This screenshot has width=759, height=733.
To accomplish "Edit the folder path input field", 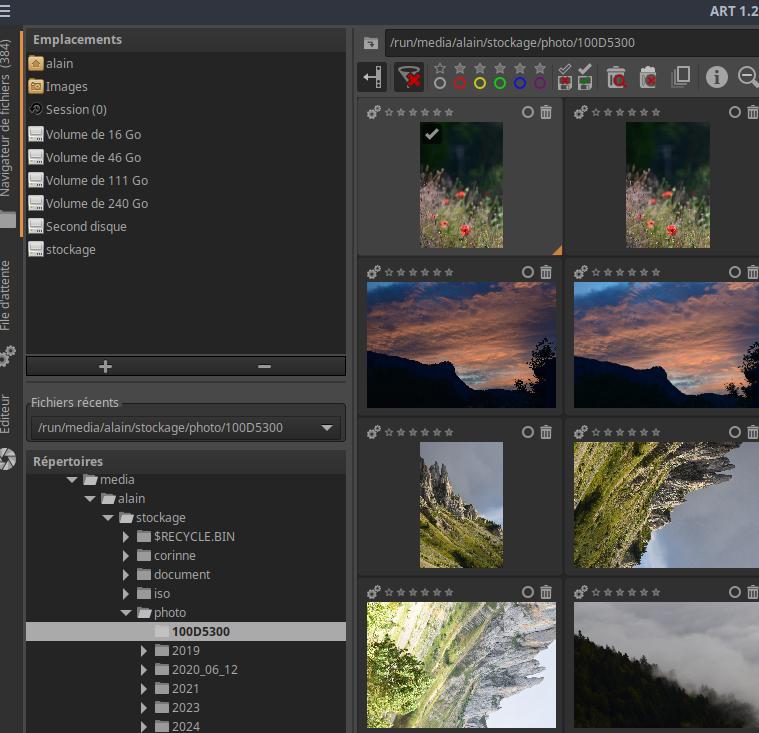I will [x=572, y=43].
